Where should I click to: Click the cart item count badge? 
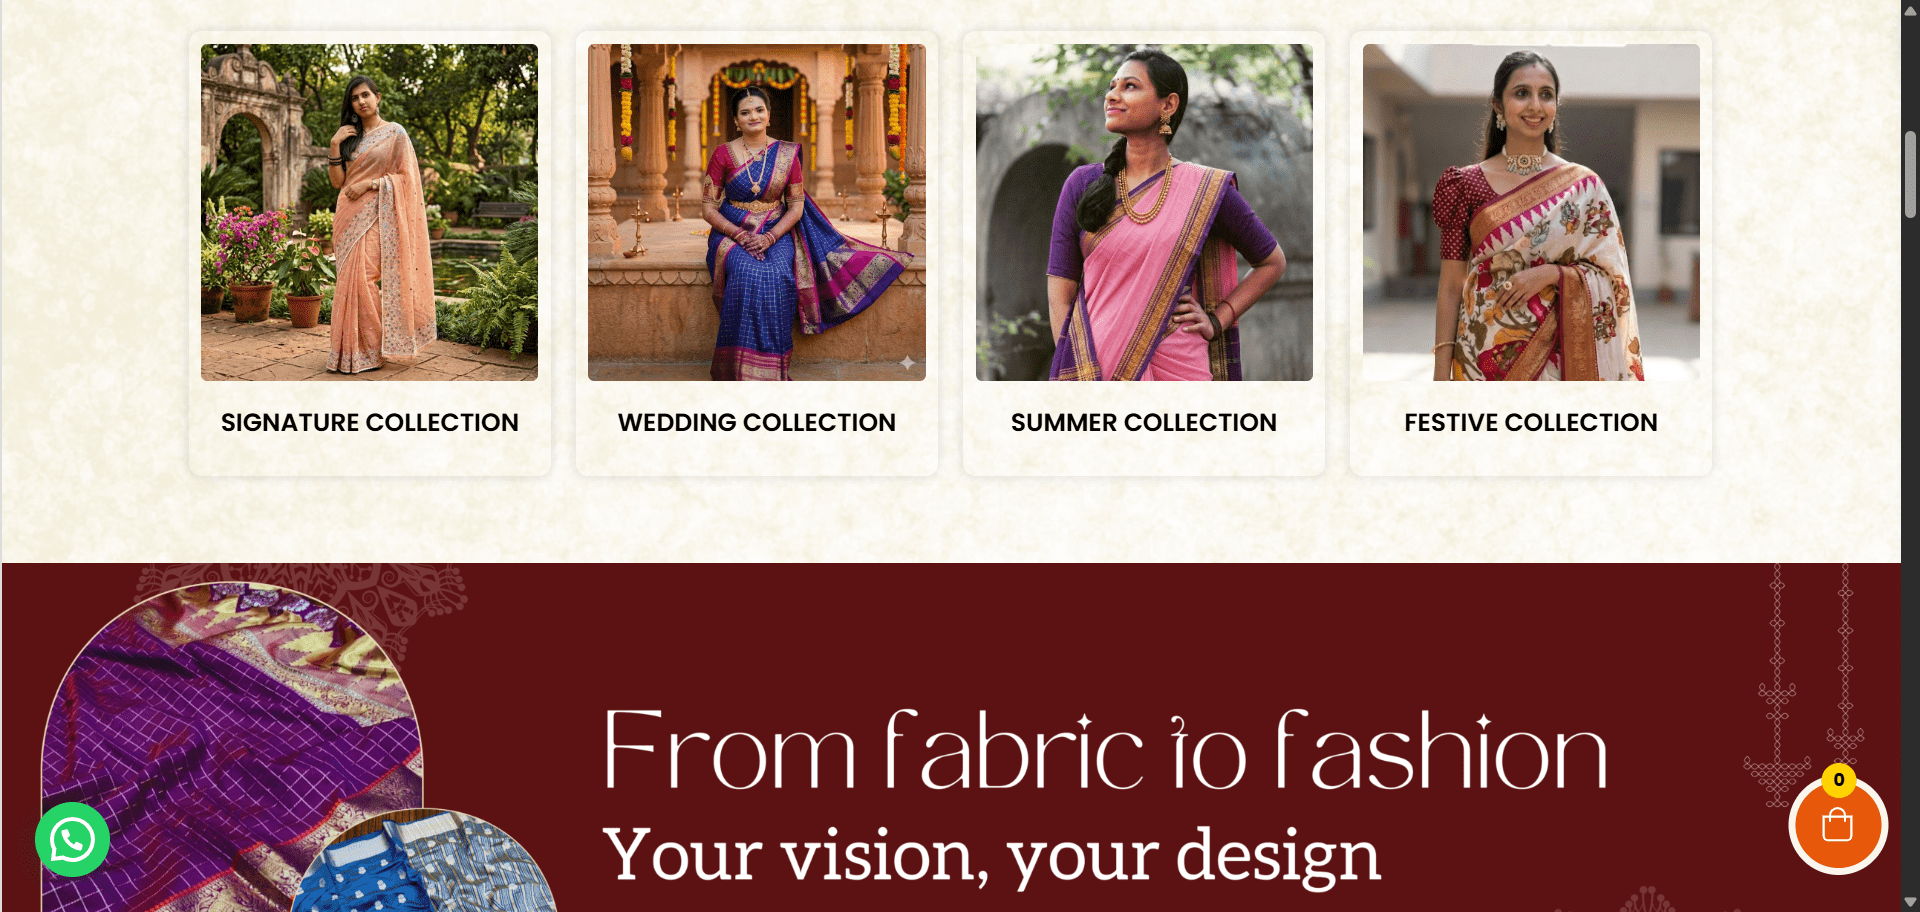point(1838,780)
